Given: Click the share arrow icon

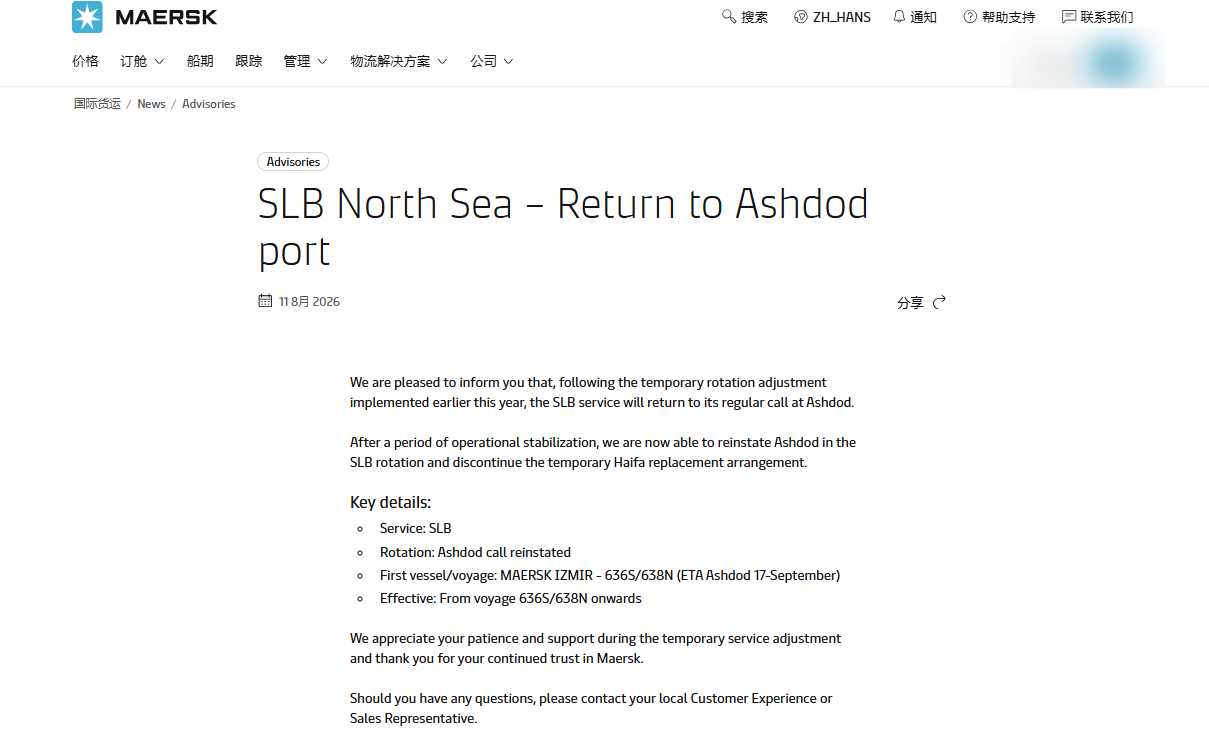Looking at the screenshot, I should [x=939, y=302].
